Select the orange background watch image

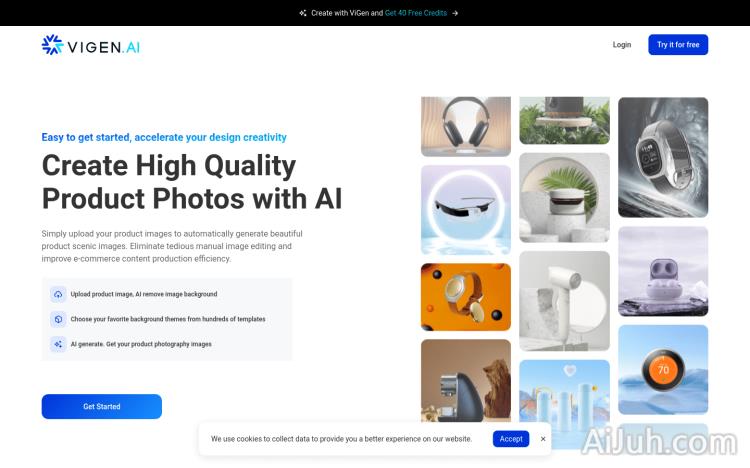tap(466, 297)
